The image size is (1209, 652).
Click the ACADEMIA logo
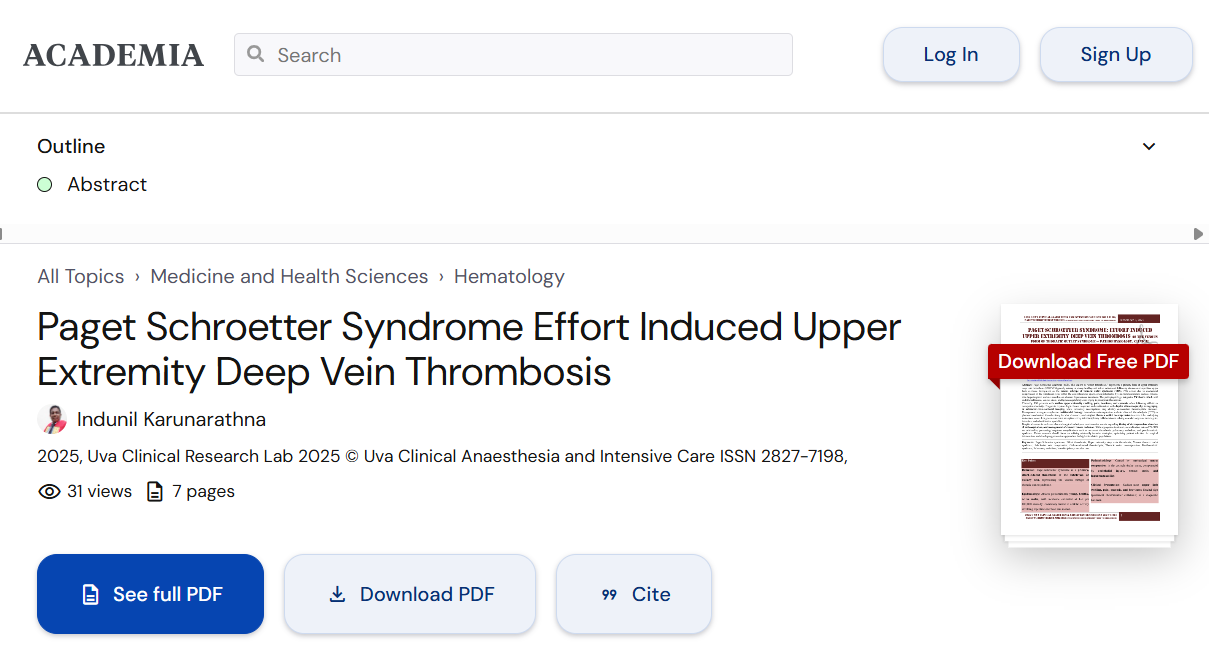pos(113,55)
